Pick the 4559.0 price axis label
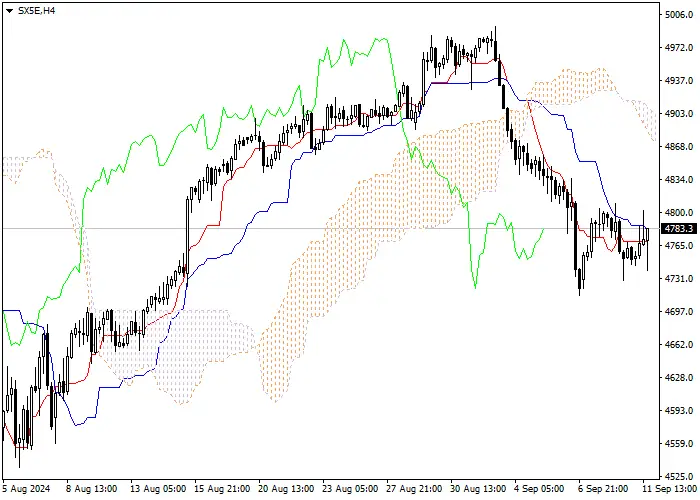 tap(679, 444)
